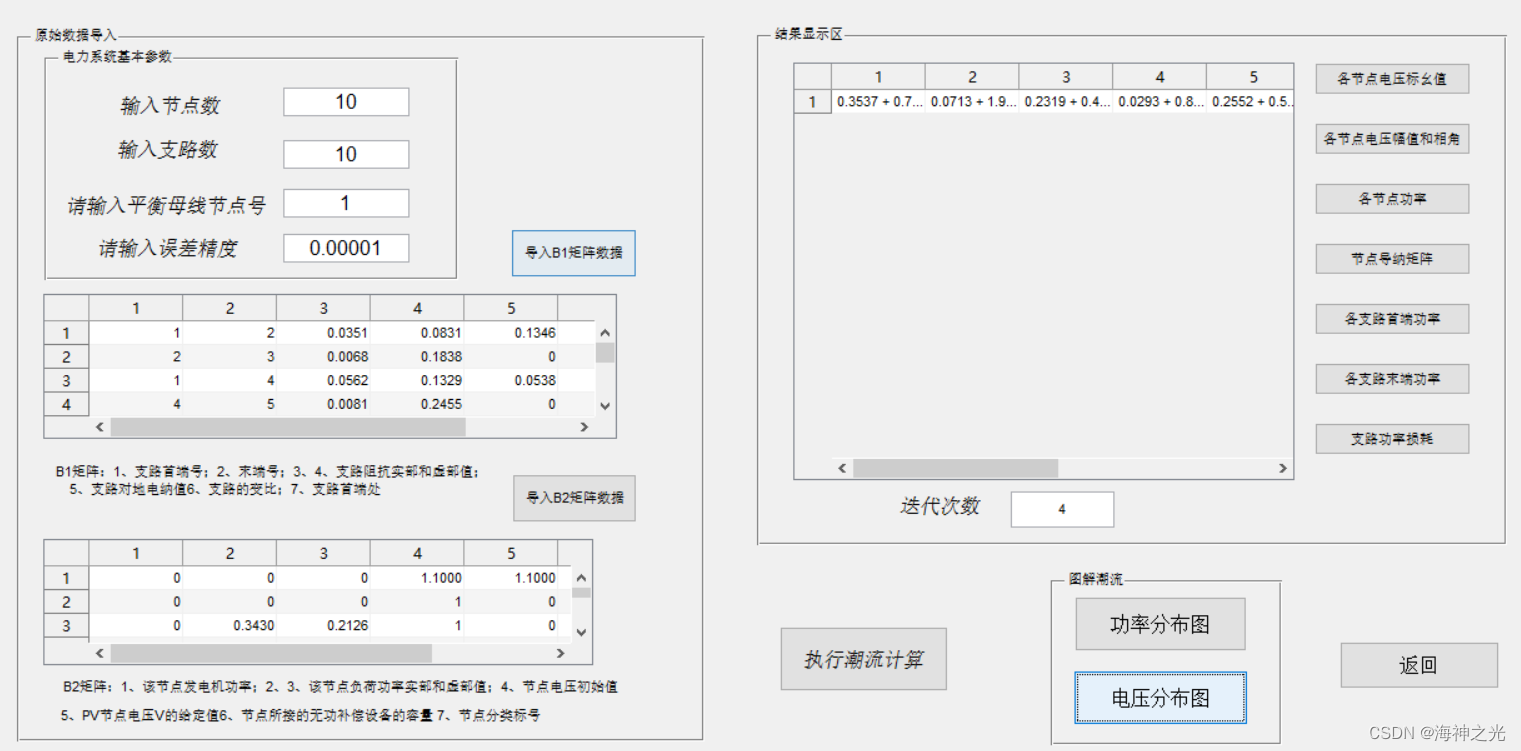1521x751 pixels.
Task: Show 各支路首端功率 results
Action: (x=1392, y=319)
